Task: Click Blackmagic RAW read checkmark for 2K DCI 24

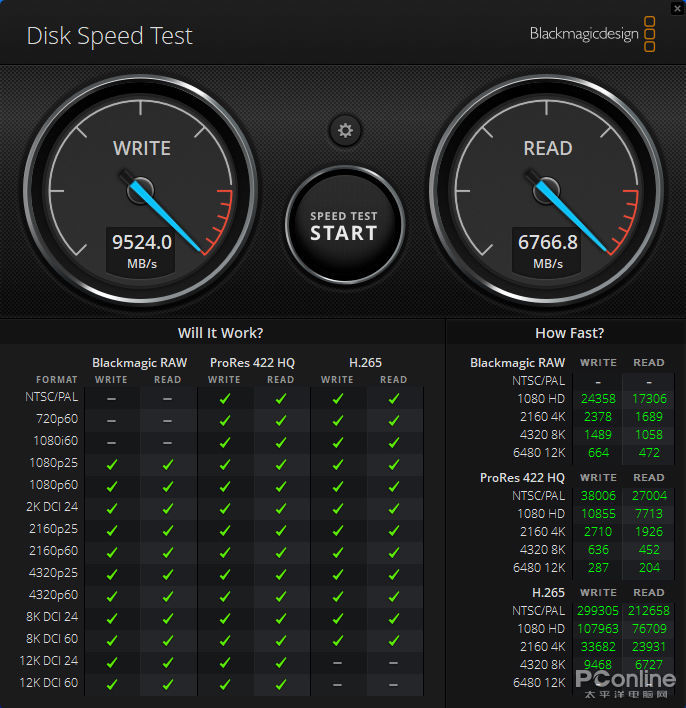Action: pyautogui.click(x=168, y=508)
